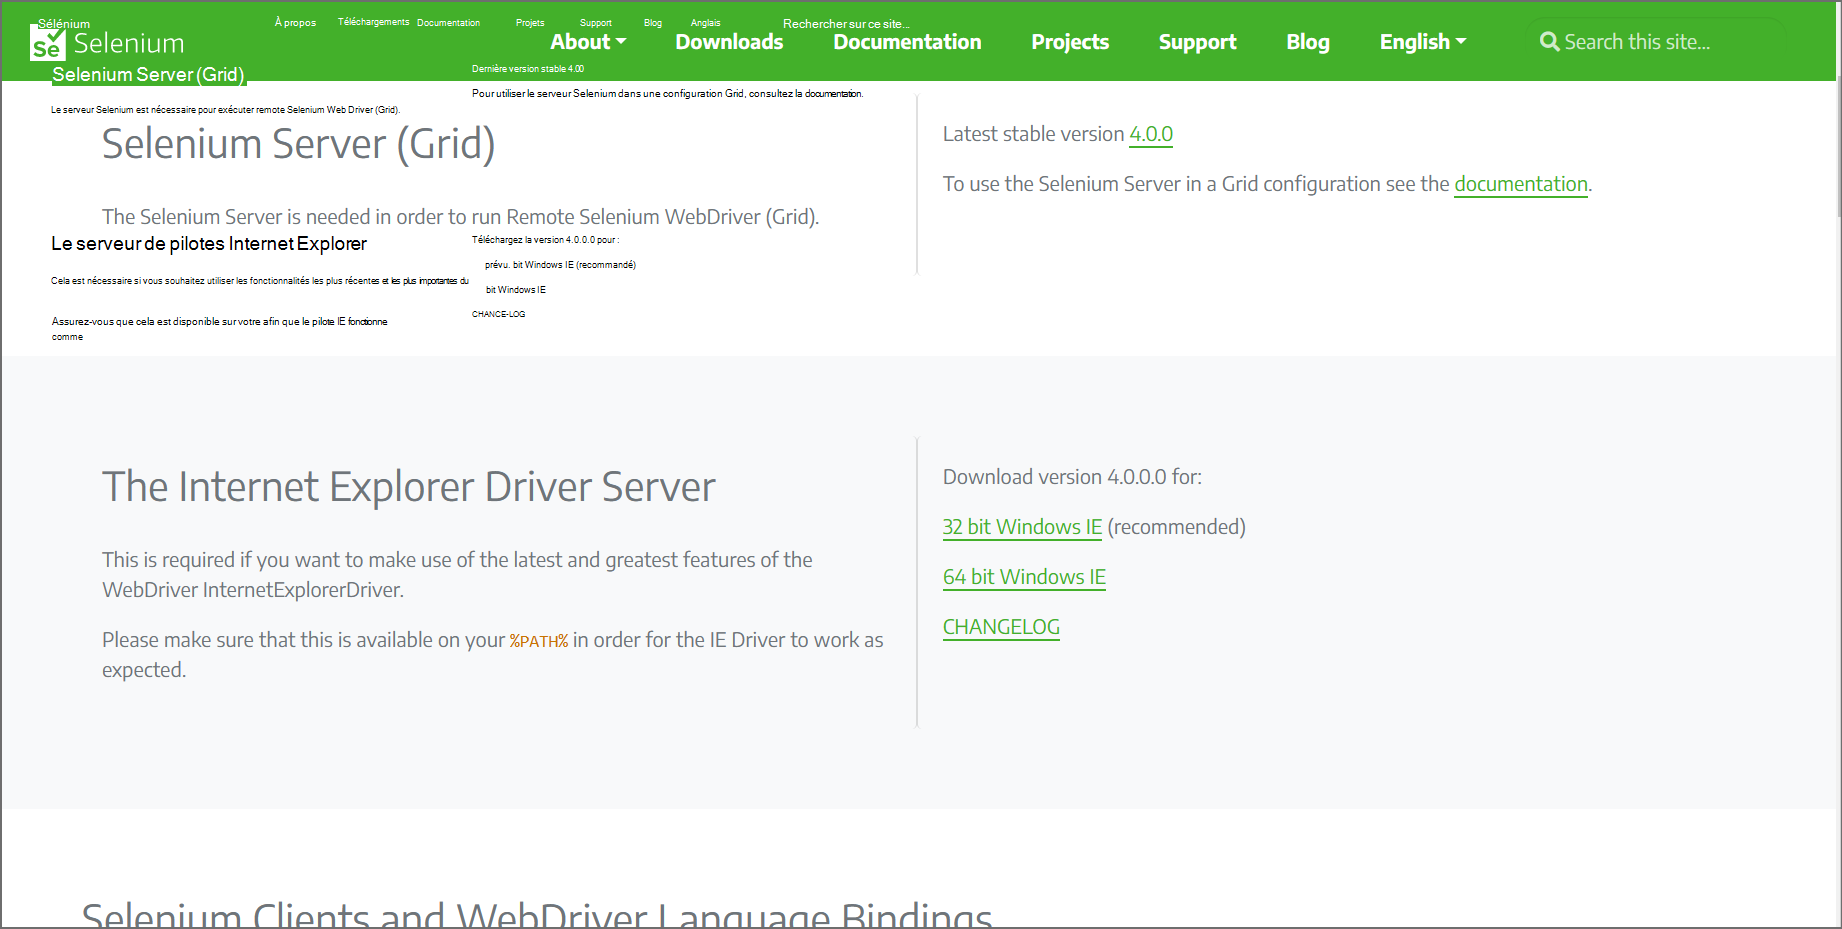The width and height of the screenshot is (1842, 929).
Task: Select Projects in the navigation bar
Action: [x=1070, y=41]
